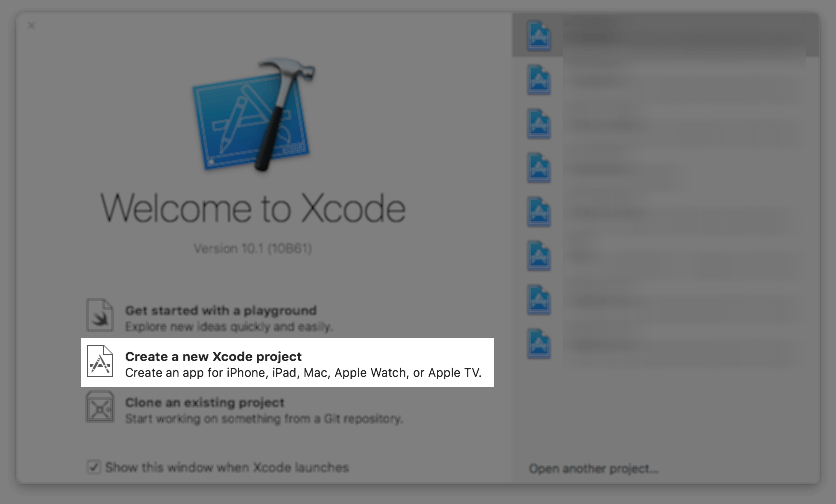
Task: Click the Swift playground icon
Action: click(x=100, y=316)
